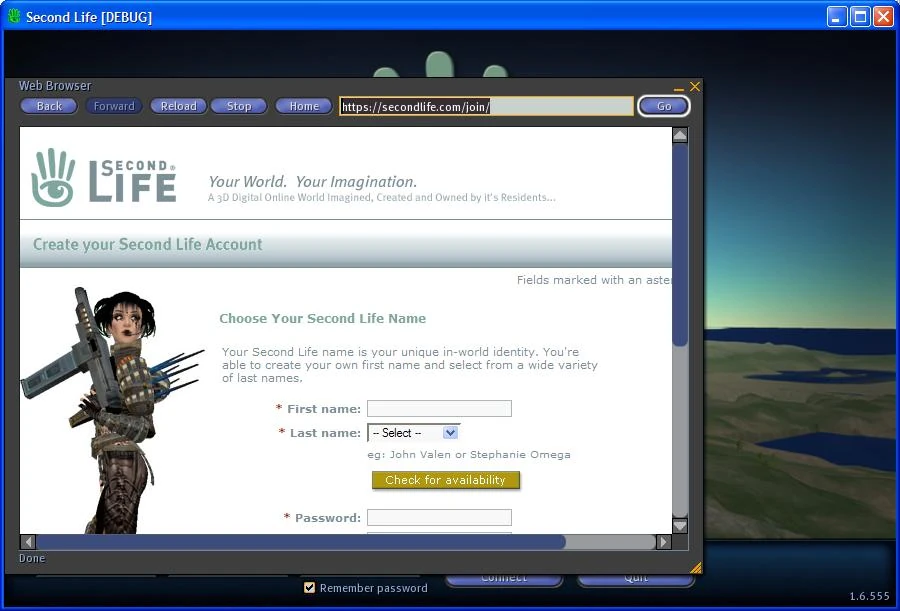The image size is (900, 611).
Task: Click the 'Web Browser' floater title
Action: (x=55, y=86)
